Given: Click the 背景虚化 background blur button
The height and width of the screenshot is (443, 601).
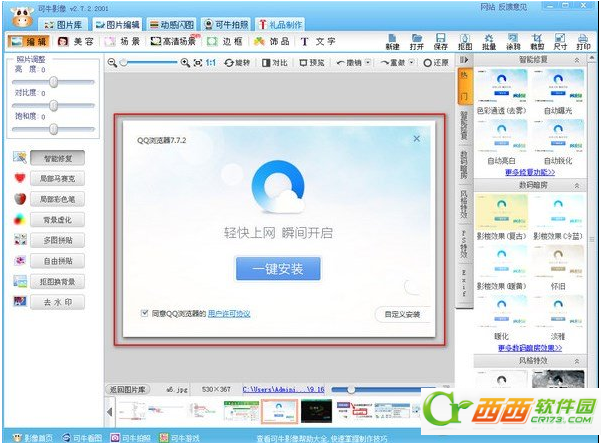Looking at the screenshot, I should pyautogui.click(x=57, y=220).
